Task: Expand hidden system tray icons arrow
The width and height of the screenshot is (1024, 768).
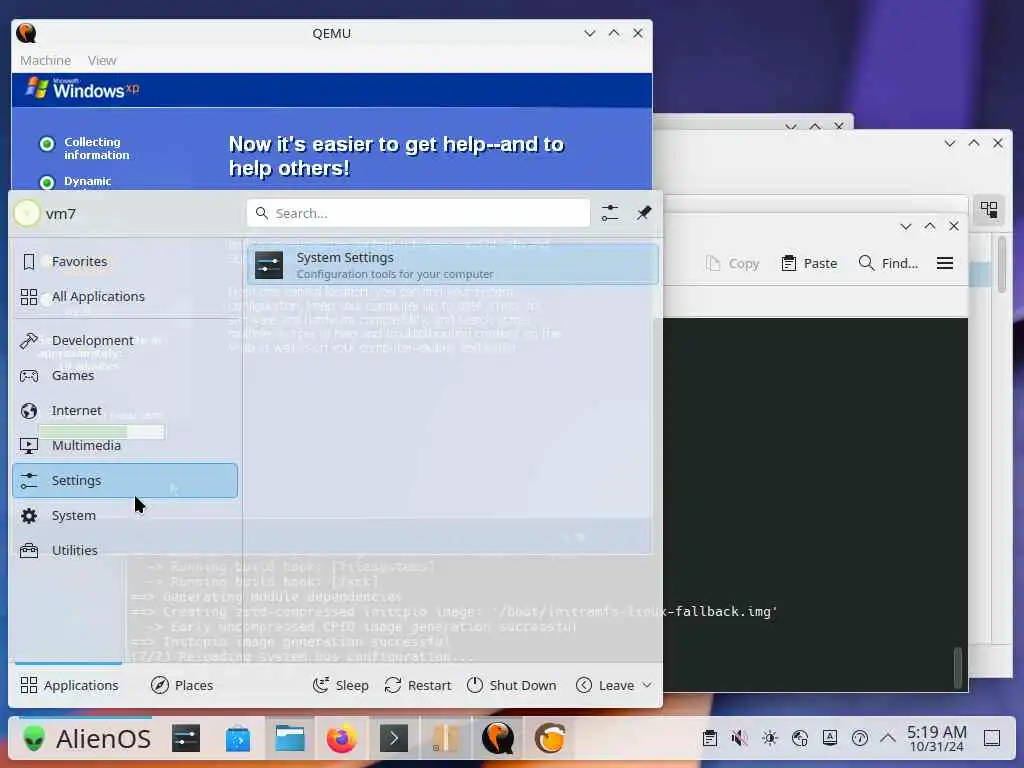Action: click(x=888, y=739)
